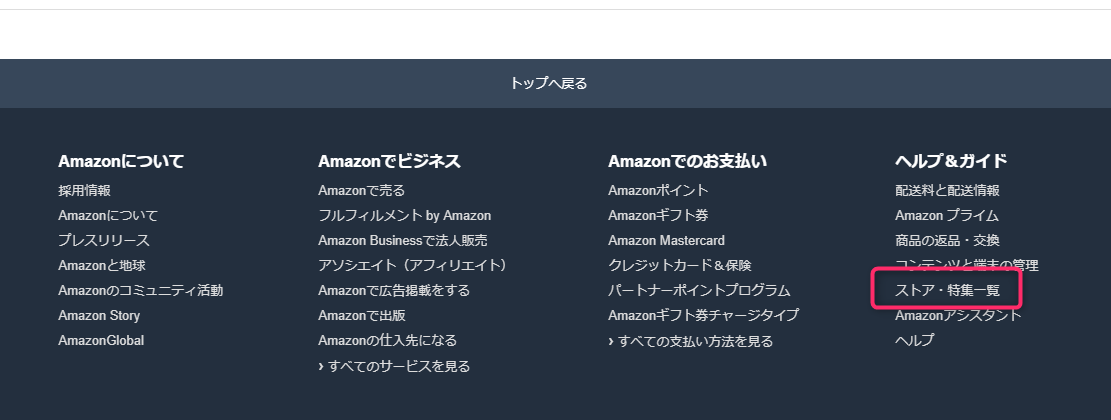This screenshot has width=1111, height=420.
Task: Click the AmazonGlobal link
Action: pyautogui.click(x=101, y=340)
